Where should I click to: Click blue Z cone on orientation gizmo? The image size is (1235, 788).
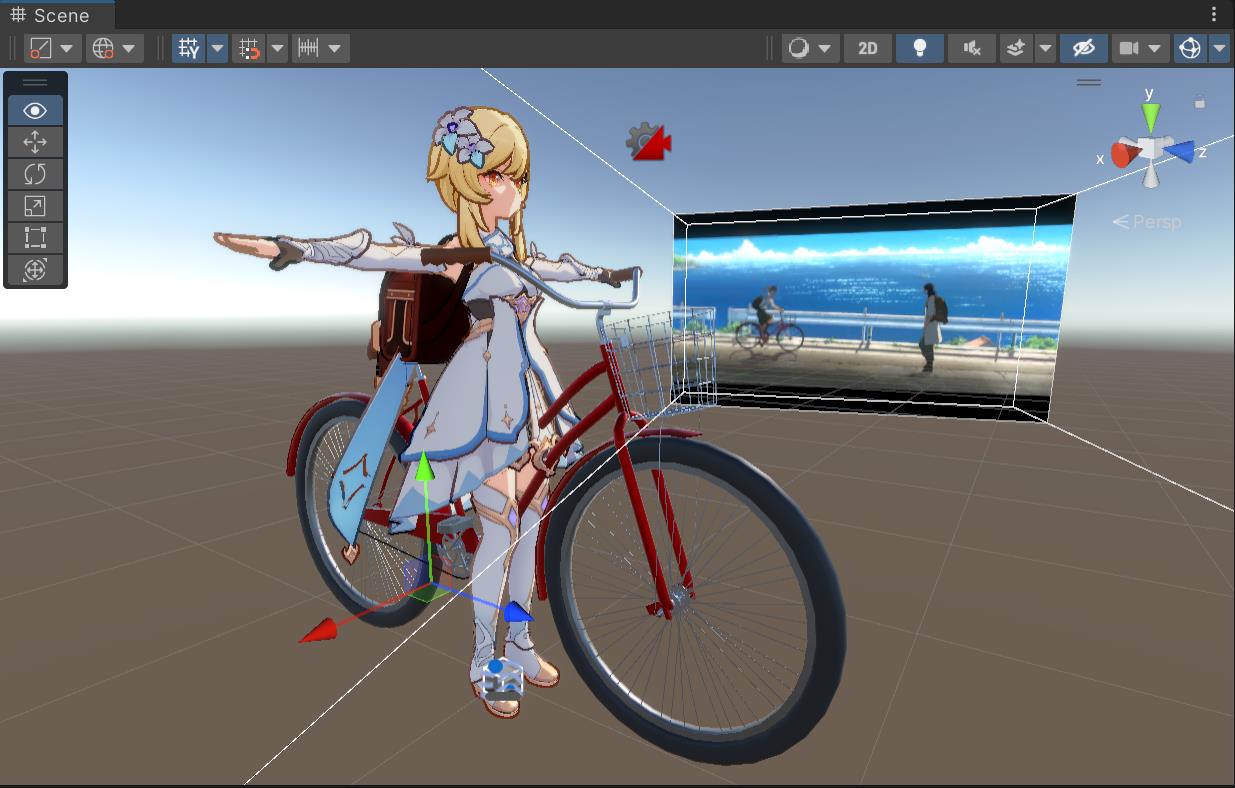(1180, 151)
